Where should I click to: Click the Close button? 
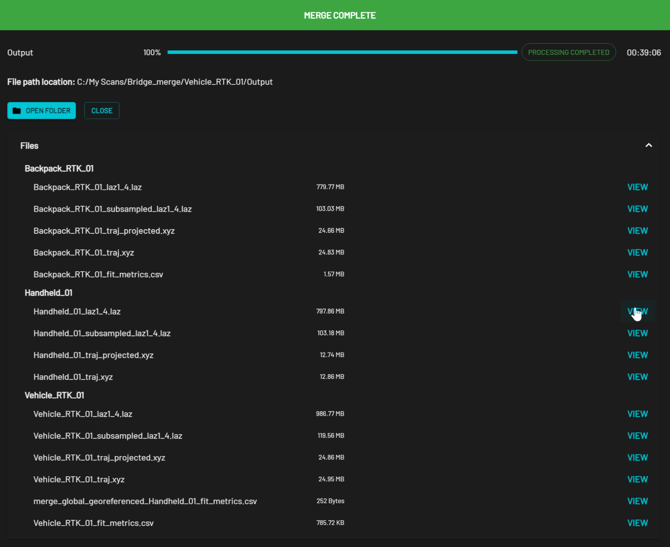pyautogui.click(x=102, y=110)
